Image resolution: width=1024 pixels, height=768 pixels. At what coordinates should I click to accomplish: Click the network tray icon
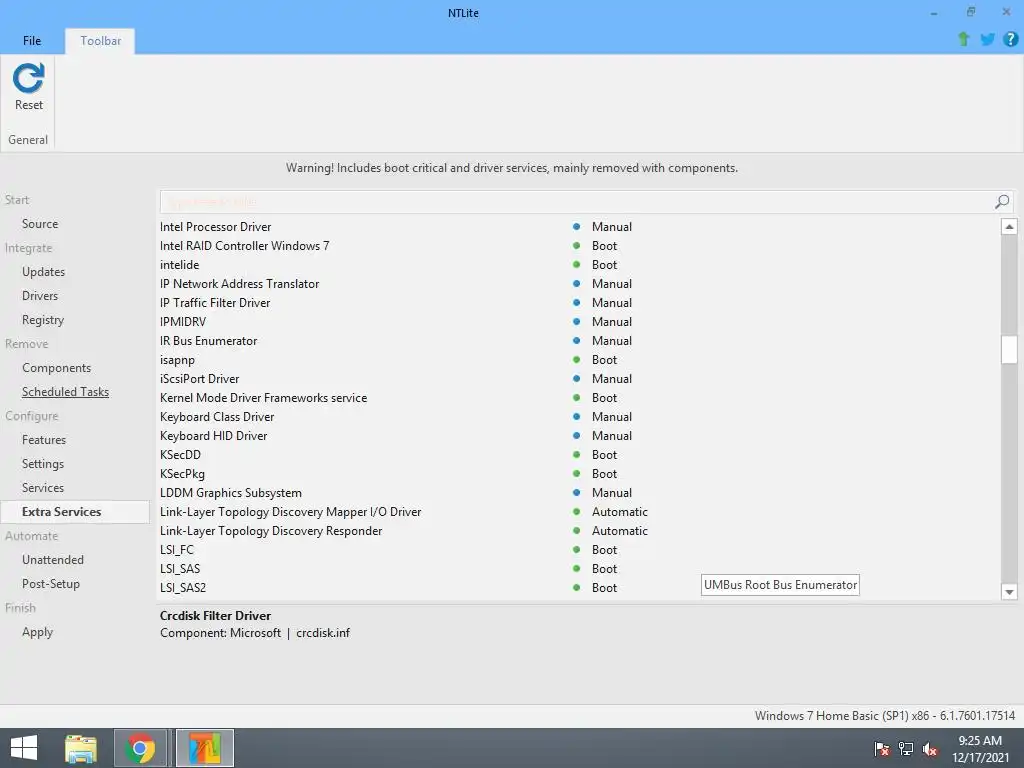(906, 748)
